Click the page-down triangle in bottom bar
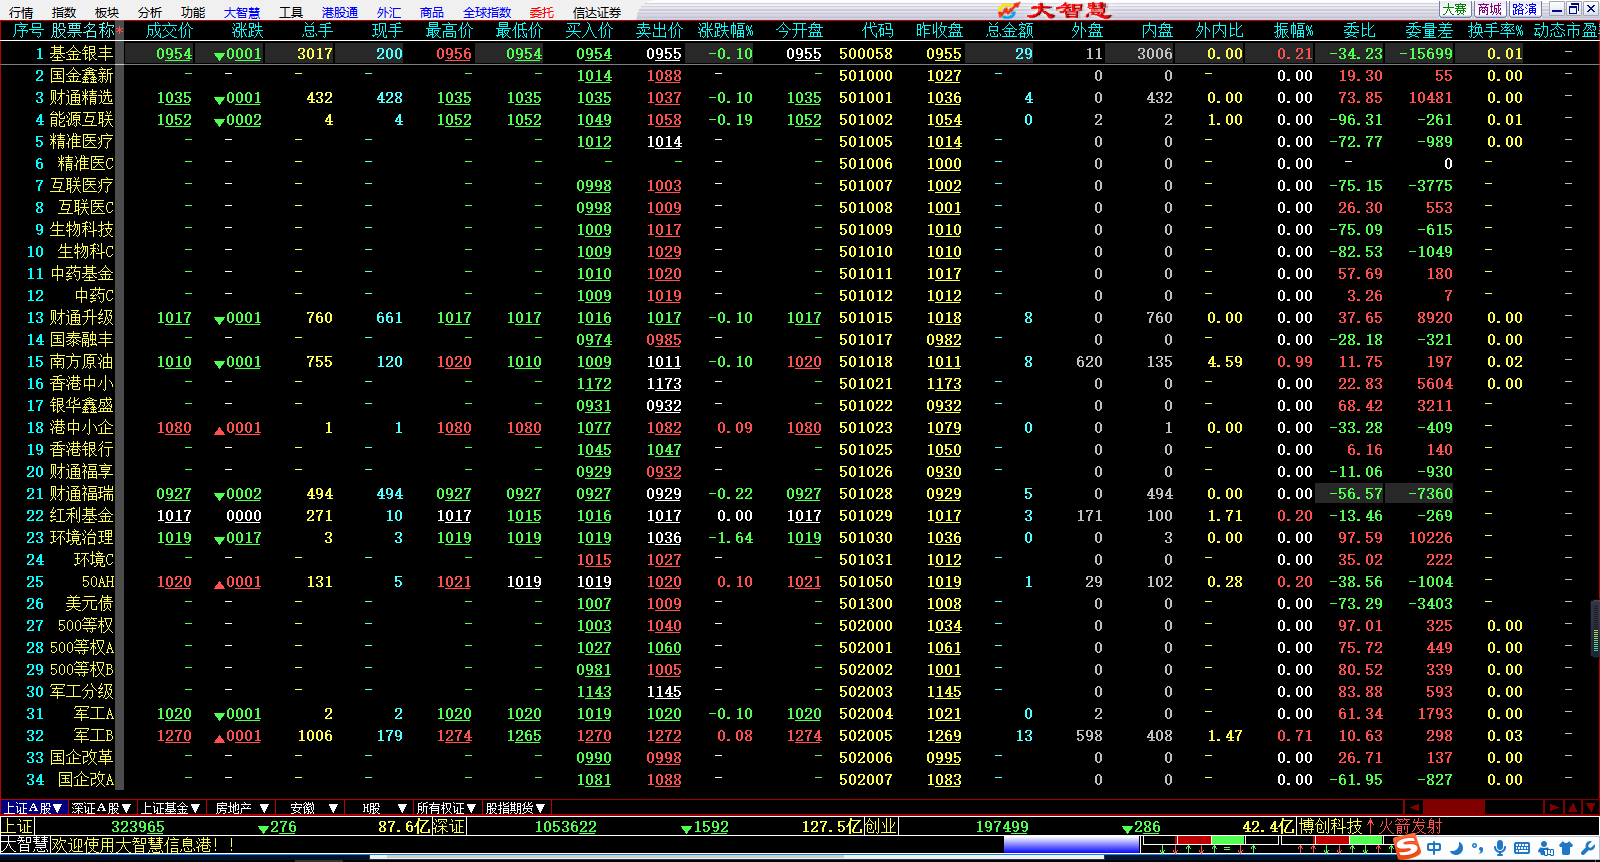The height and width of the screenshot is (862, 1600). tap(1589, 807)
